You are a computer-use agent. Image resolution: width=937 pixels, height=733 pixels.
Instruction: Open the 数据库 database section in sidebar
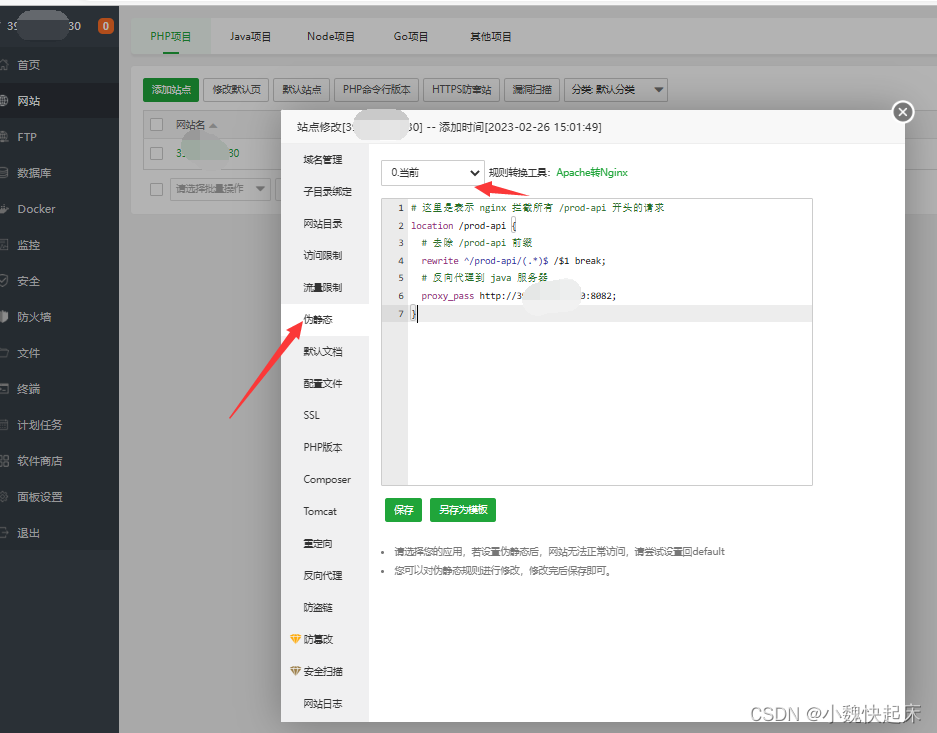34,173
